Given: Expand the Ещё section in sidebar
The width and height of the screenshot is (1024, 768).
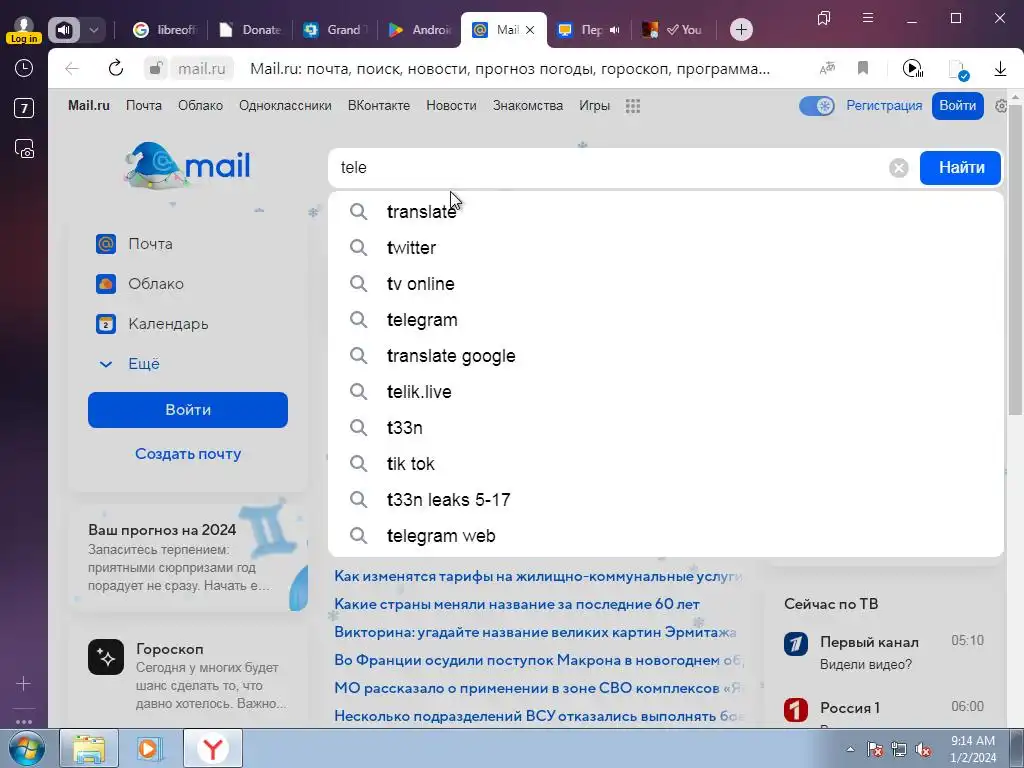Looking at the screenshot, I should 129,364.
